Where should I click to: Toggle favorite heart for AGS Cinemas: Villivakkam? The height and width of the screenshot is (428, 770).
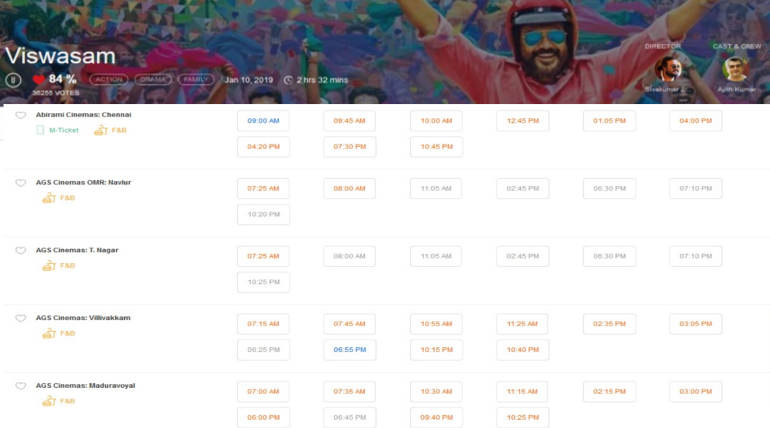pos(20,318)
